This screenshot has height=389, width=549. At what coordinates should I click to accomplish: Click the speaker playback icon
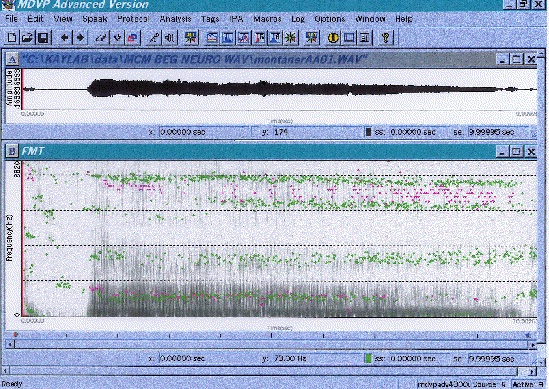(x=170, y=37)
